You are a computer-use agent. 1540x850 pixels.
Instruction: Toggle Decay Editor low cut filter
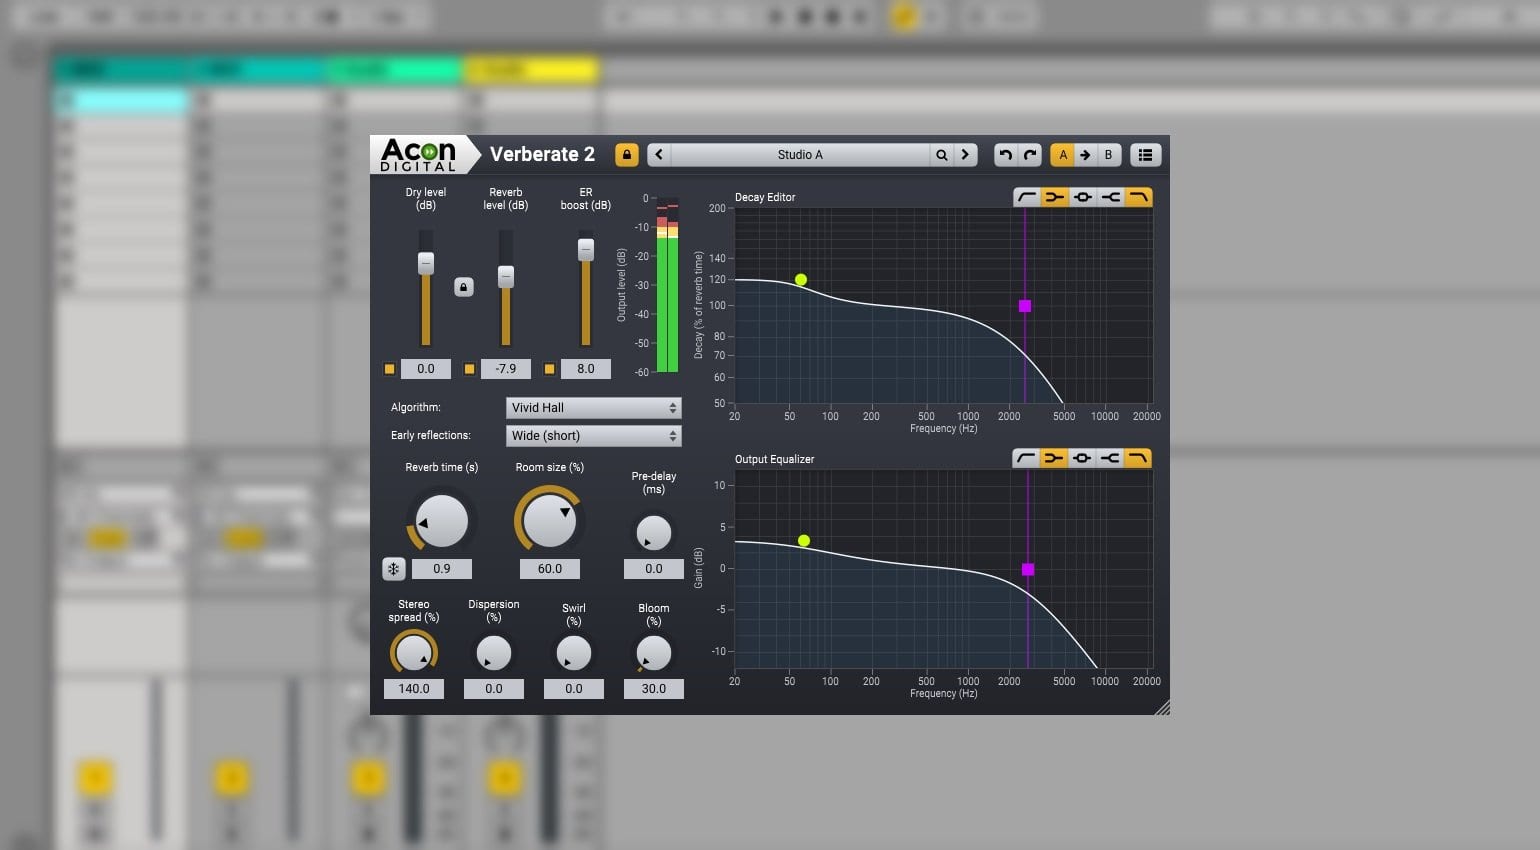tap(1026, 197)
